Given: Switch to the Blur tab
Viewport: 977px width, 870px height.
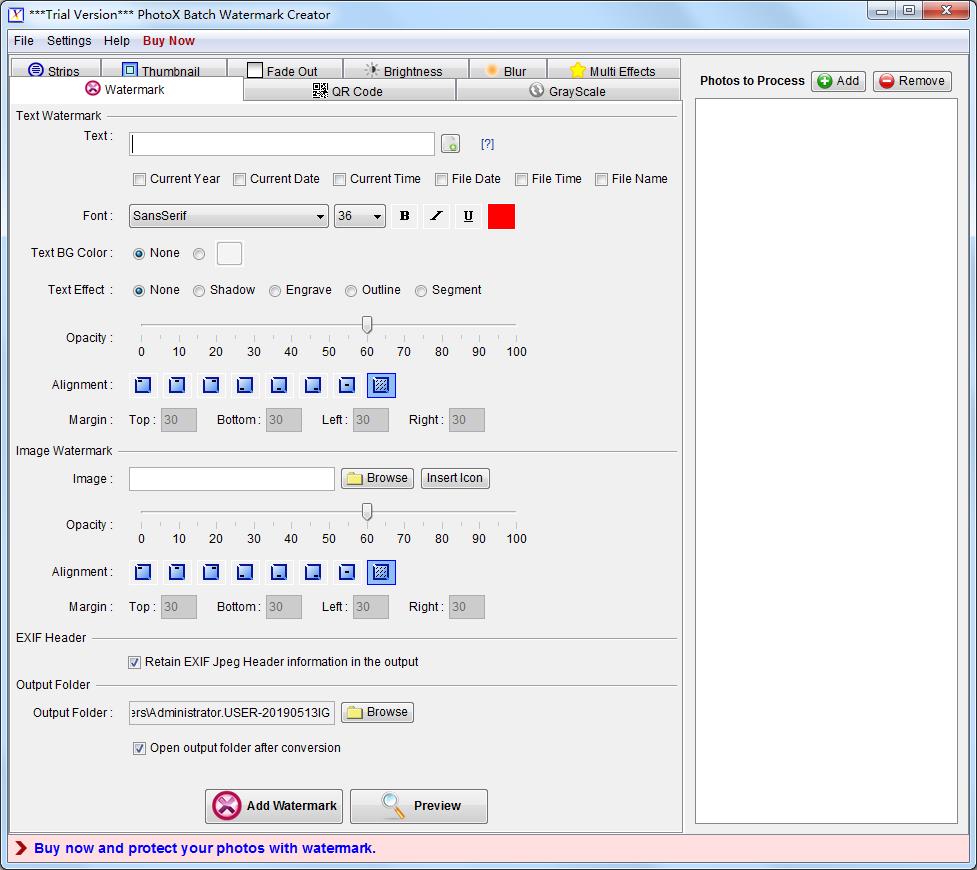Looking at the screenshot, I should (x=507, y=70).
